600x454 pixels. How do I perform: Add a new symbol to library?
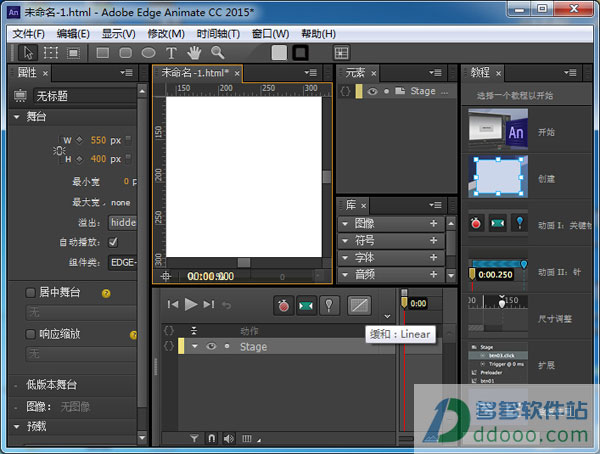click(x=434, y=240)
